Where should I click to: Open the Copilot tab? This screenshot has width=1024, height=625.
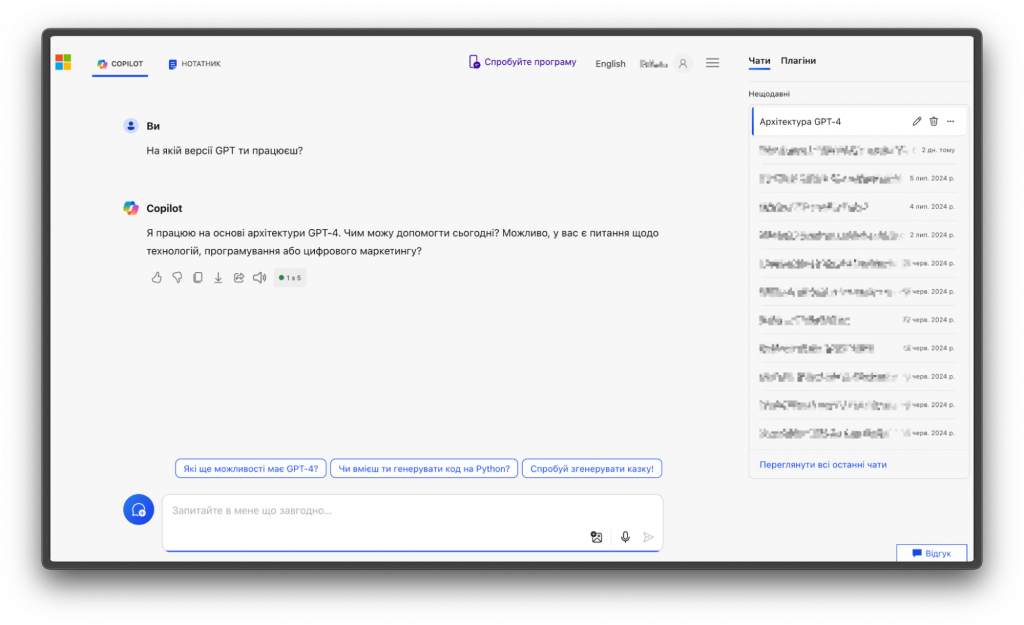120,64
